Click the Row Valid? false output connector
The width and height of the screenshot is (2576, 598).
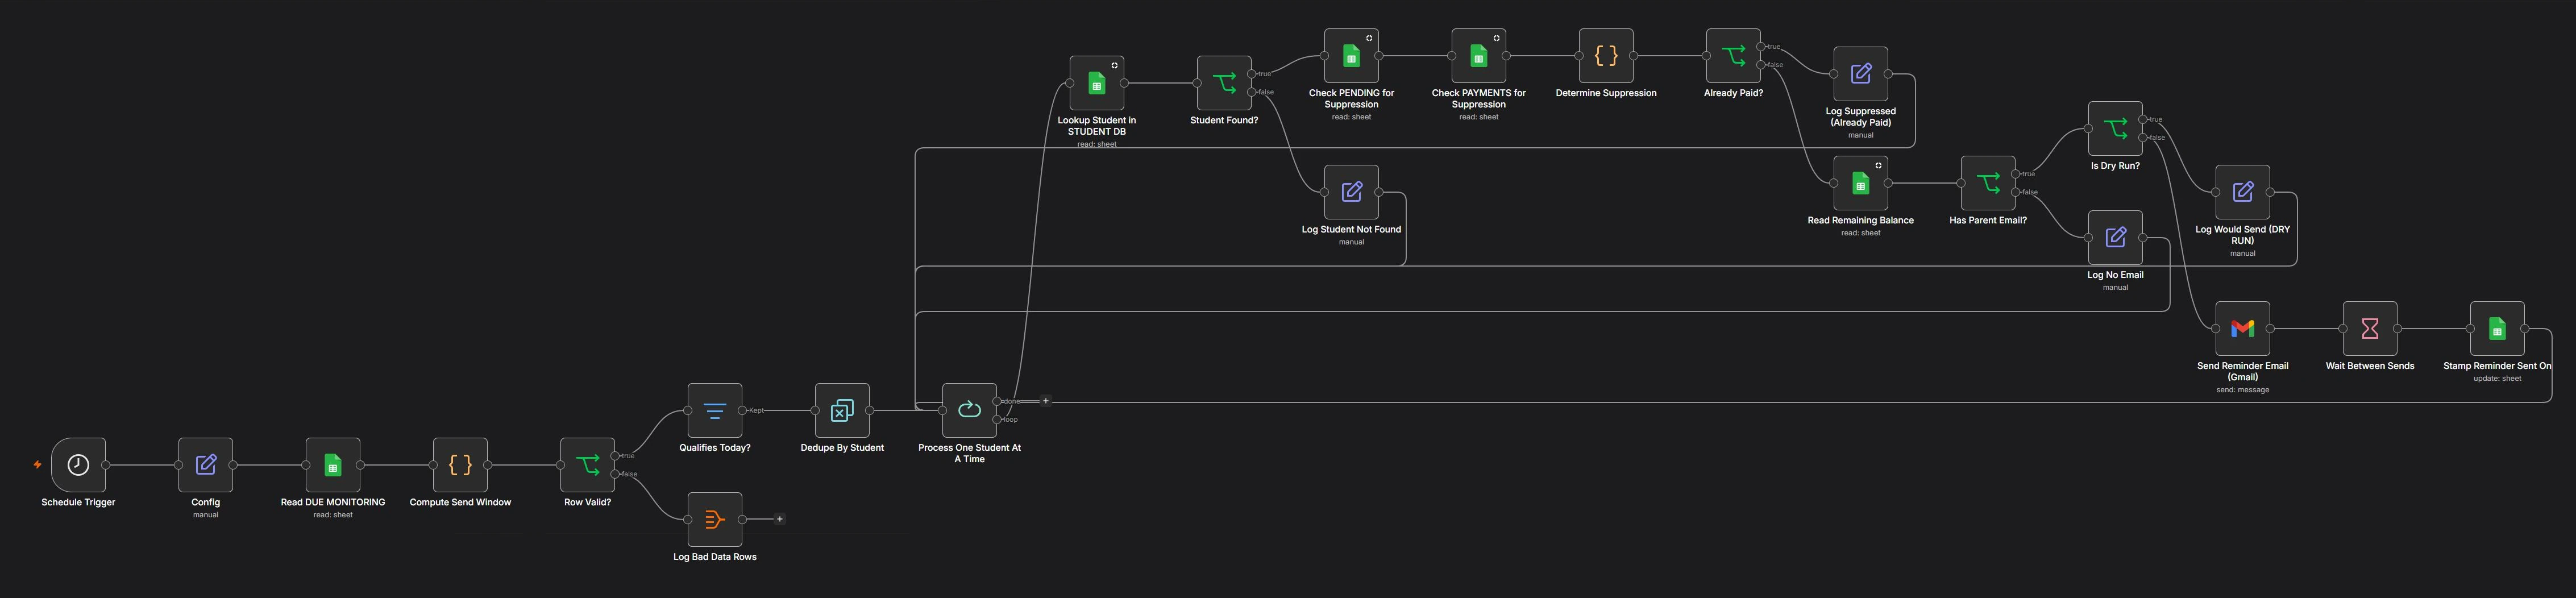[x=615, y=474]
